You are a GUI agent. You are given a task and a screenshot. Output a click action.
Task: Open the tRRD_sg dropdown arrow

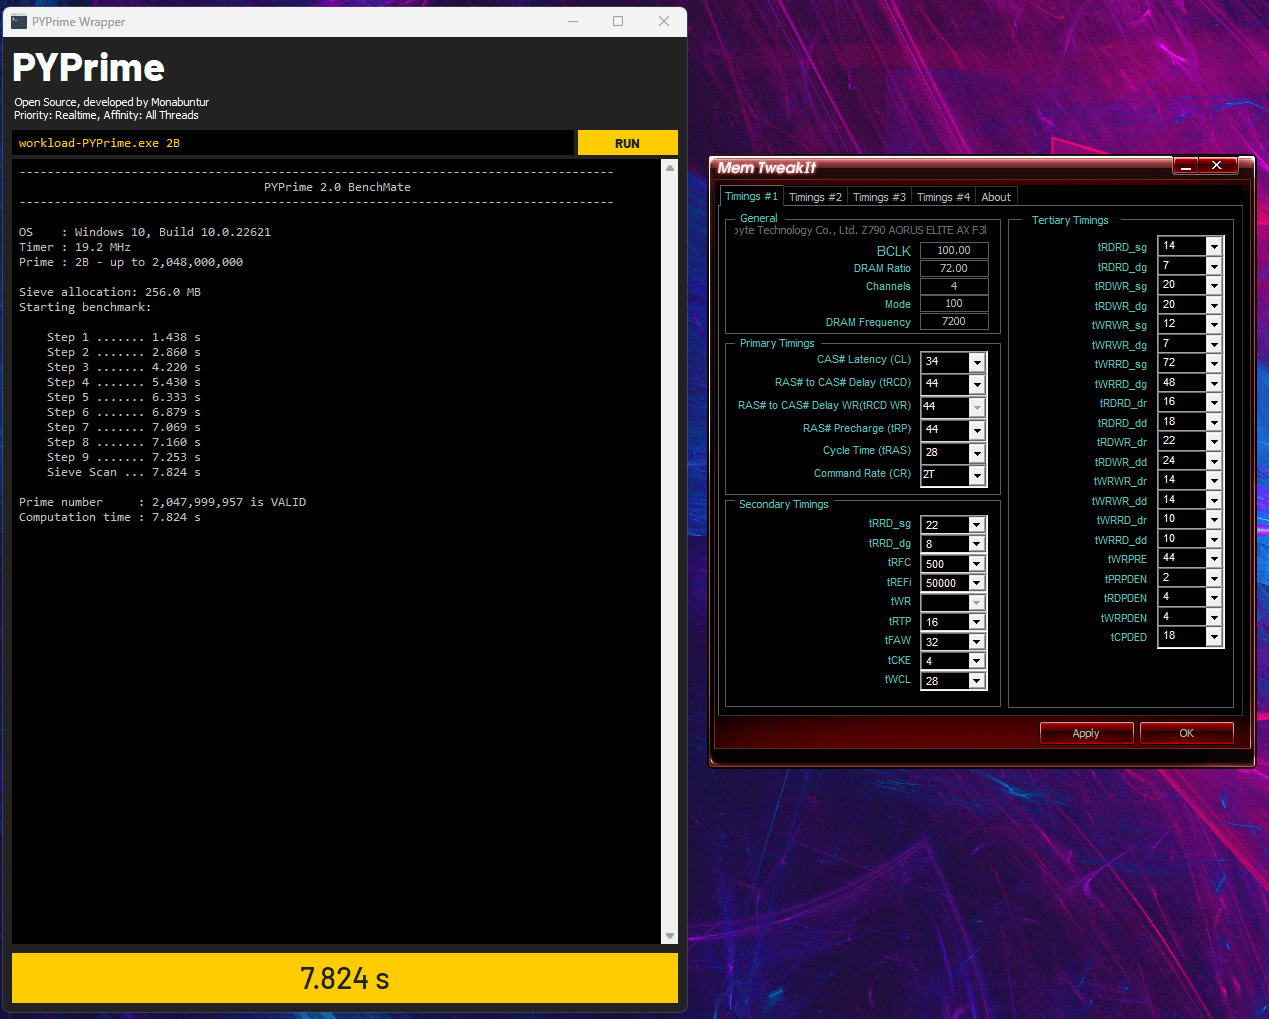coord(977,525)
